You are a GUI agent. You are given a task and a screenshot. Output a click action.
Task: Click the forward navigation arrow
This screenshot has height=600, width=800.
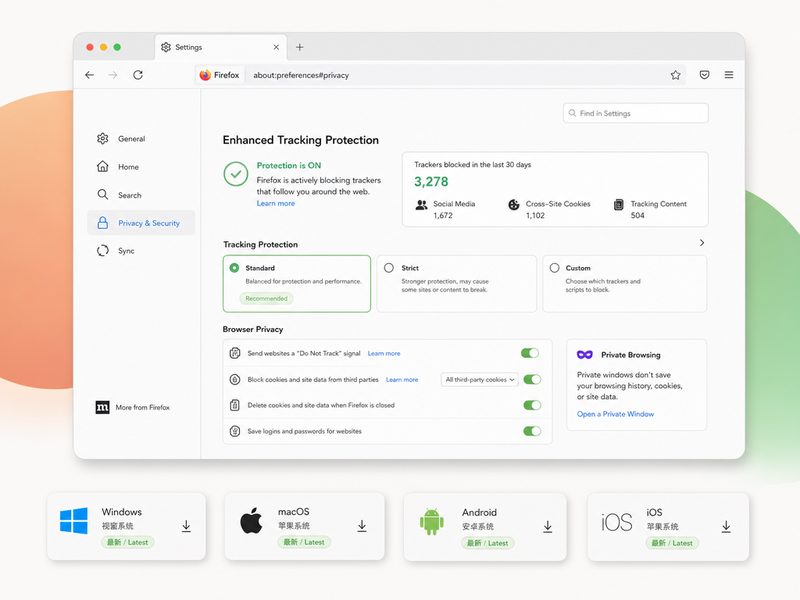113,75
